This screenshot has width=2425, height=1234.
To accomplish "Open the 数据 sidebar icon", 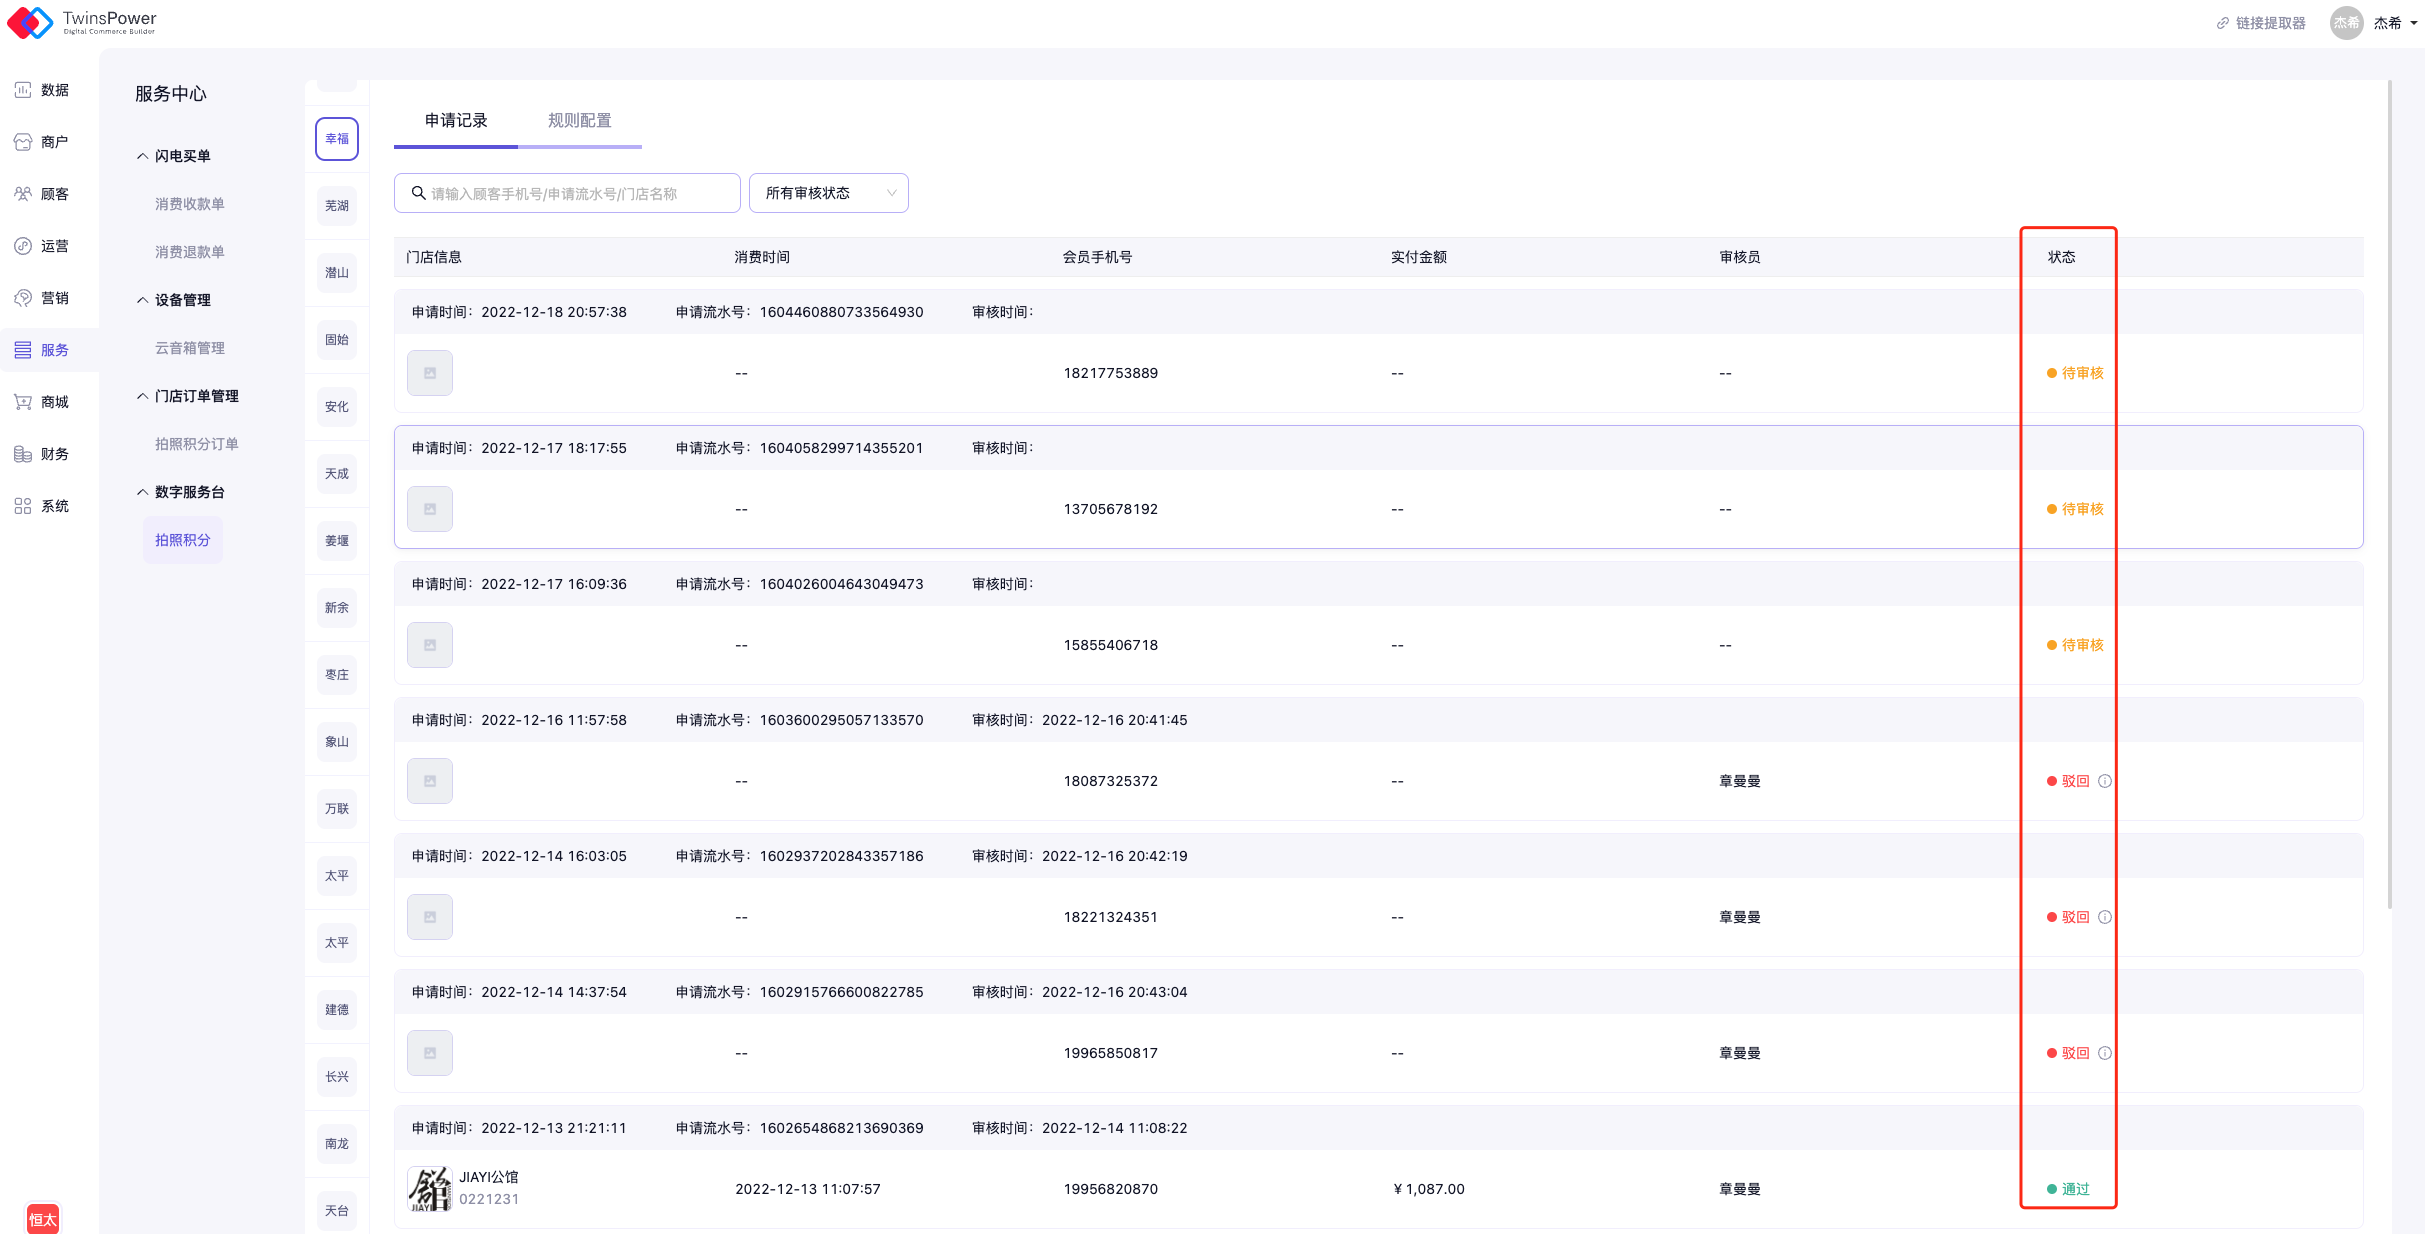I will 23,90.
